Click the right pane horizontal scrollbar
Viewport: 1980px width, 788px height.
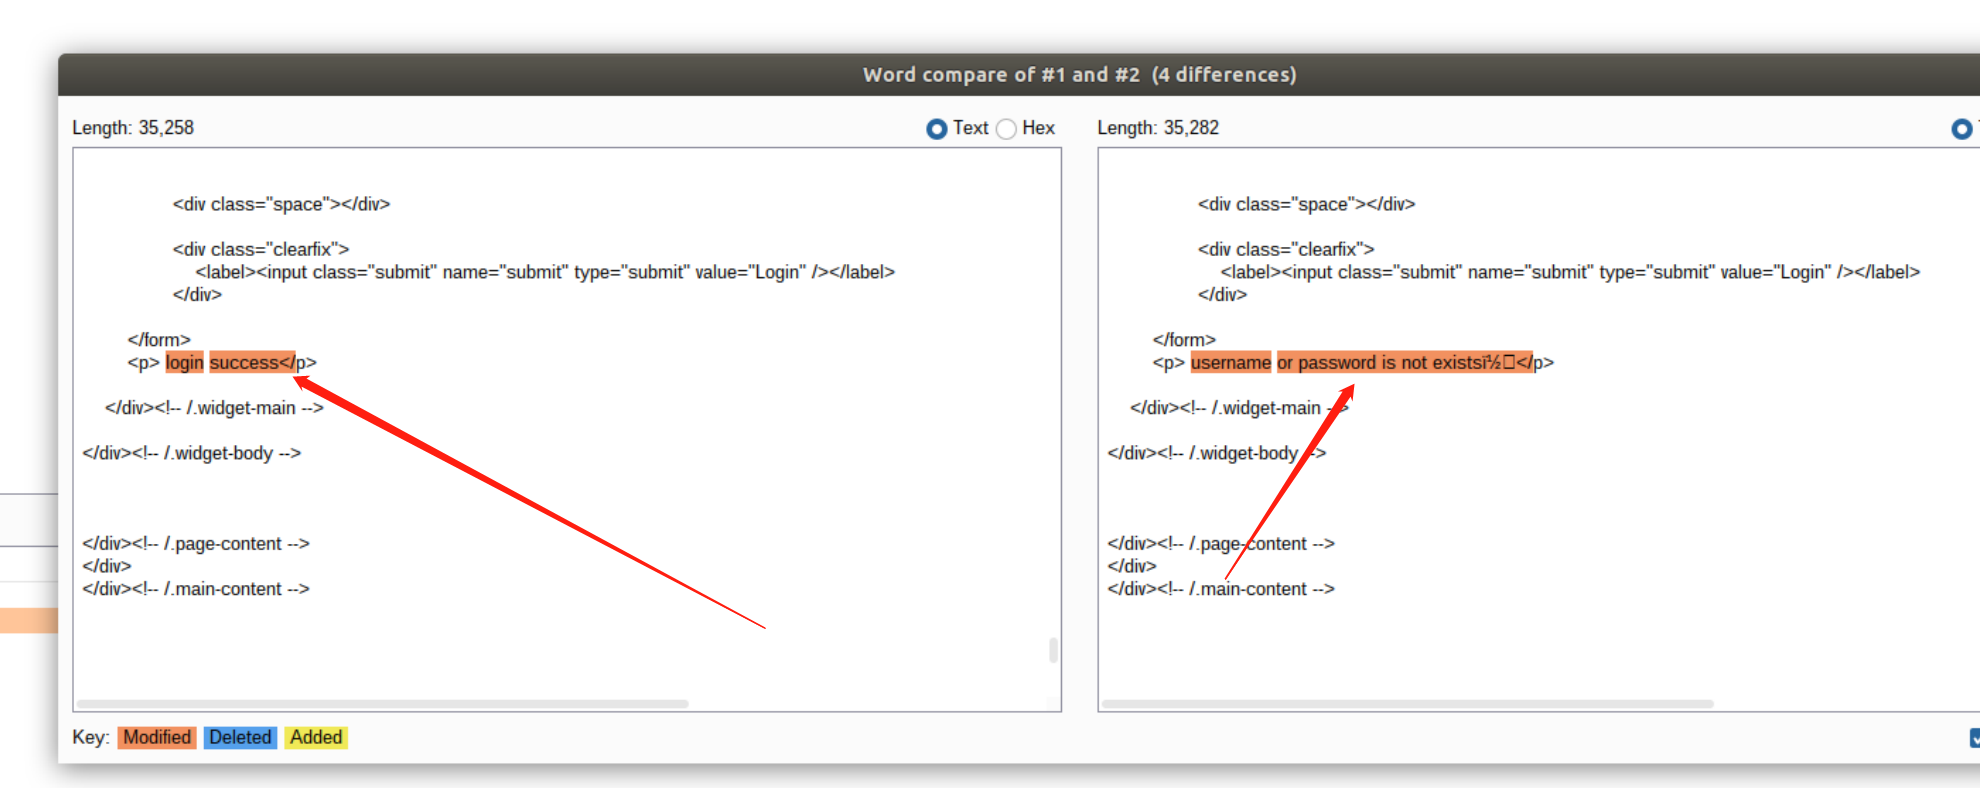tap(1408, 704)
